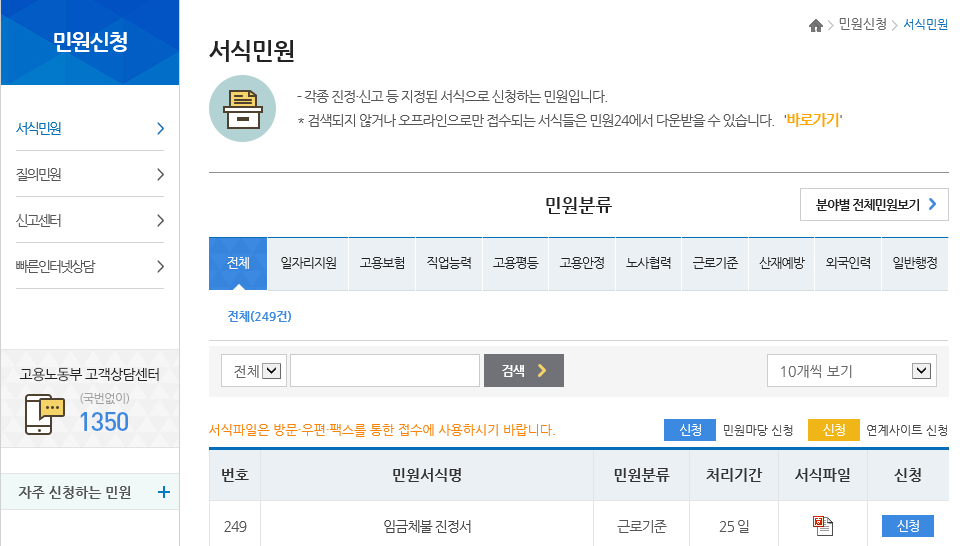The height and width of the screenshot is (546, 960).
Task: Click the 분야별 전체민원보기 button
Action: tap(874, 204)
